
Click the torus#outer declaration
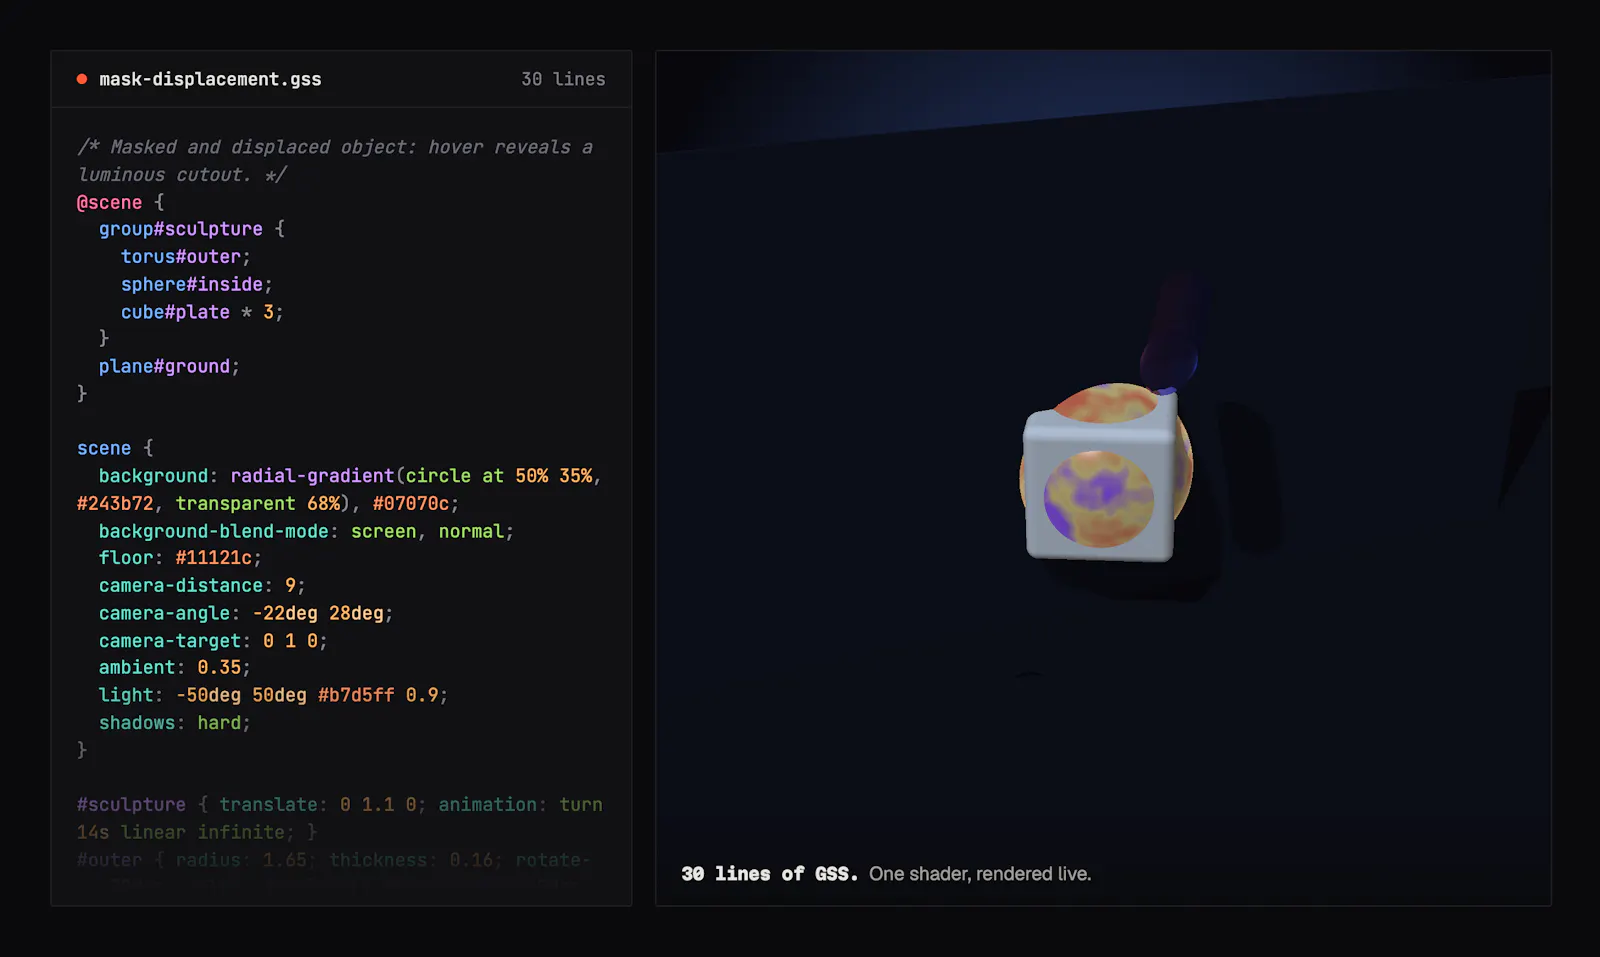(x=186, y=257)
